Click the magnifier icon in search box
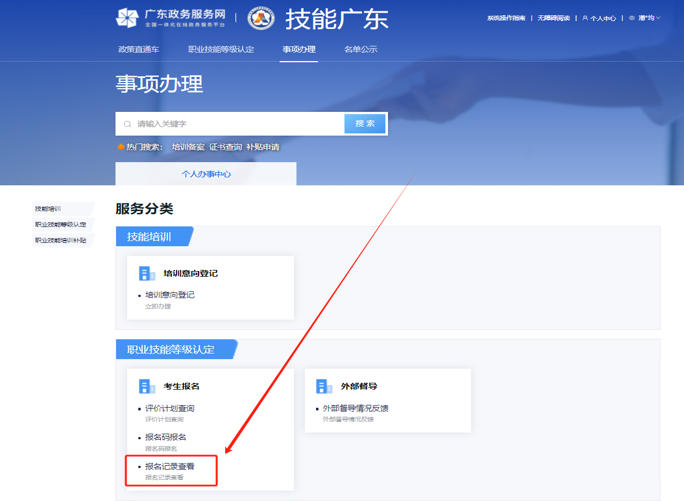 127,124
